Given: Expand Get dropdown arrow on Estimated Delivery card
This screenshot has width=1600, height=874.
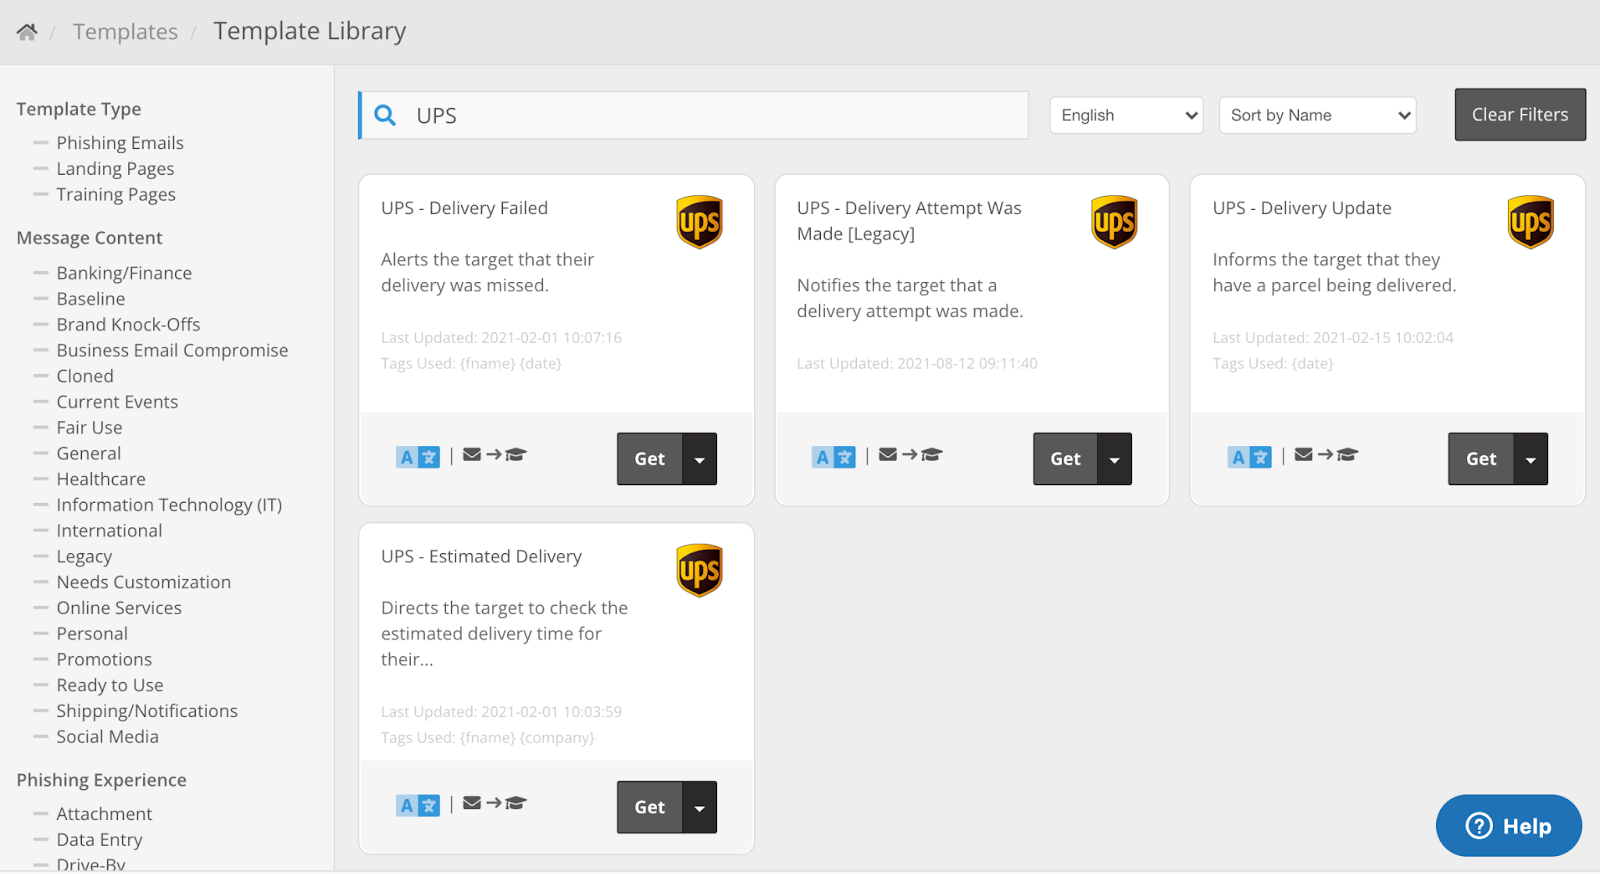Looking at the screenshot, I should [700, 807].
